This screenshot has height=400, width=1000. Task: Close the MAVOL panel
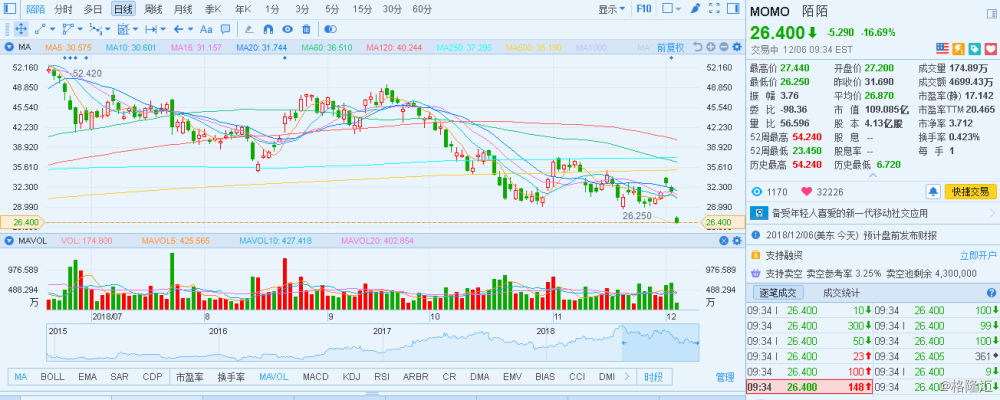click(x=724, y=241)
